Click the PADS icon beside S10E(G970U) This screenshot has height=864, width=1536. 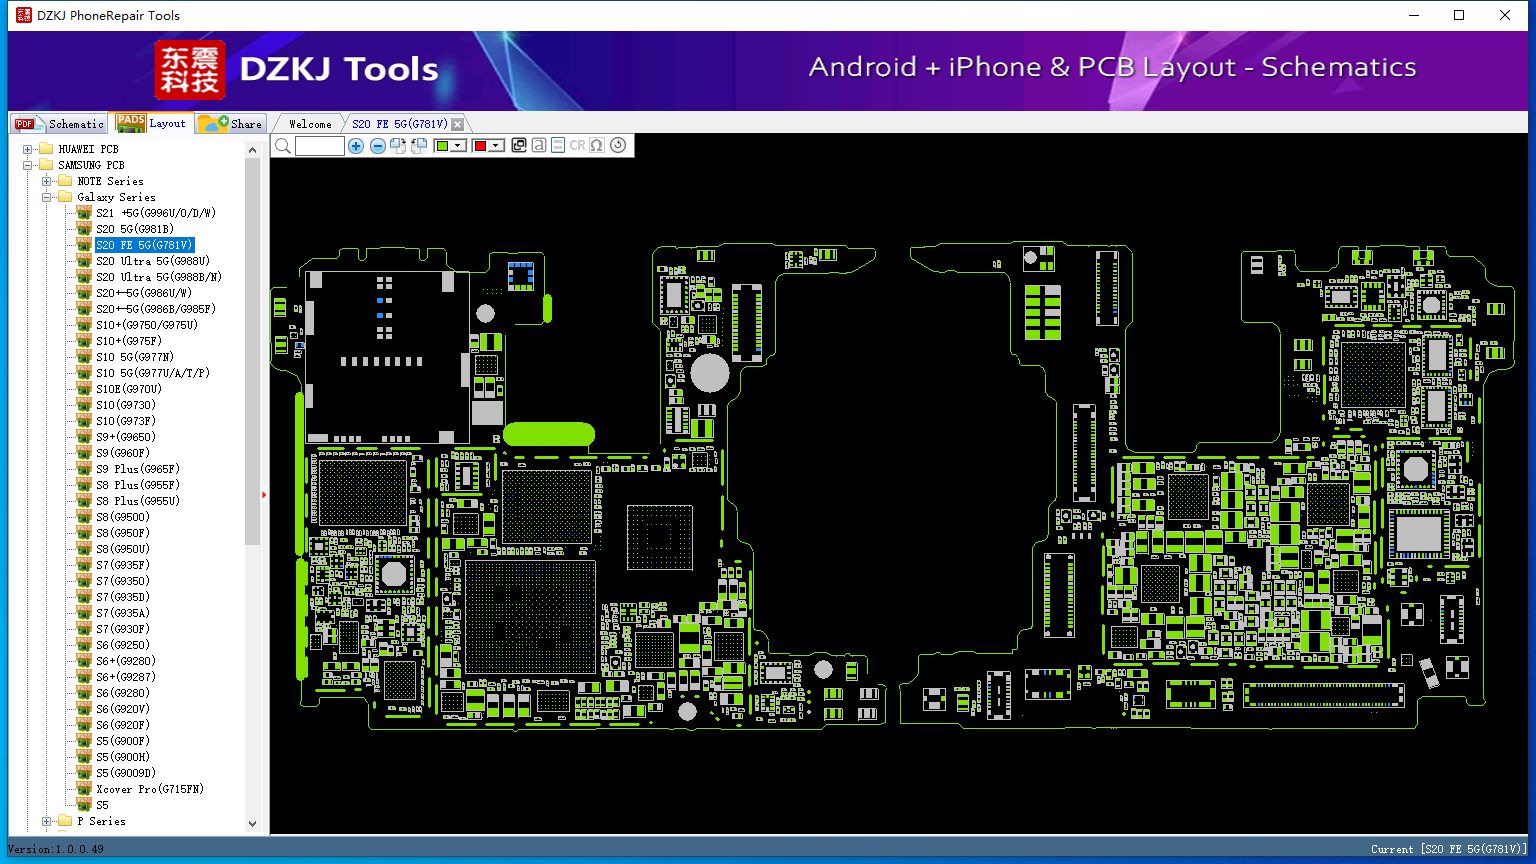click(x=84, y=389)
